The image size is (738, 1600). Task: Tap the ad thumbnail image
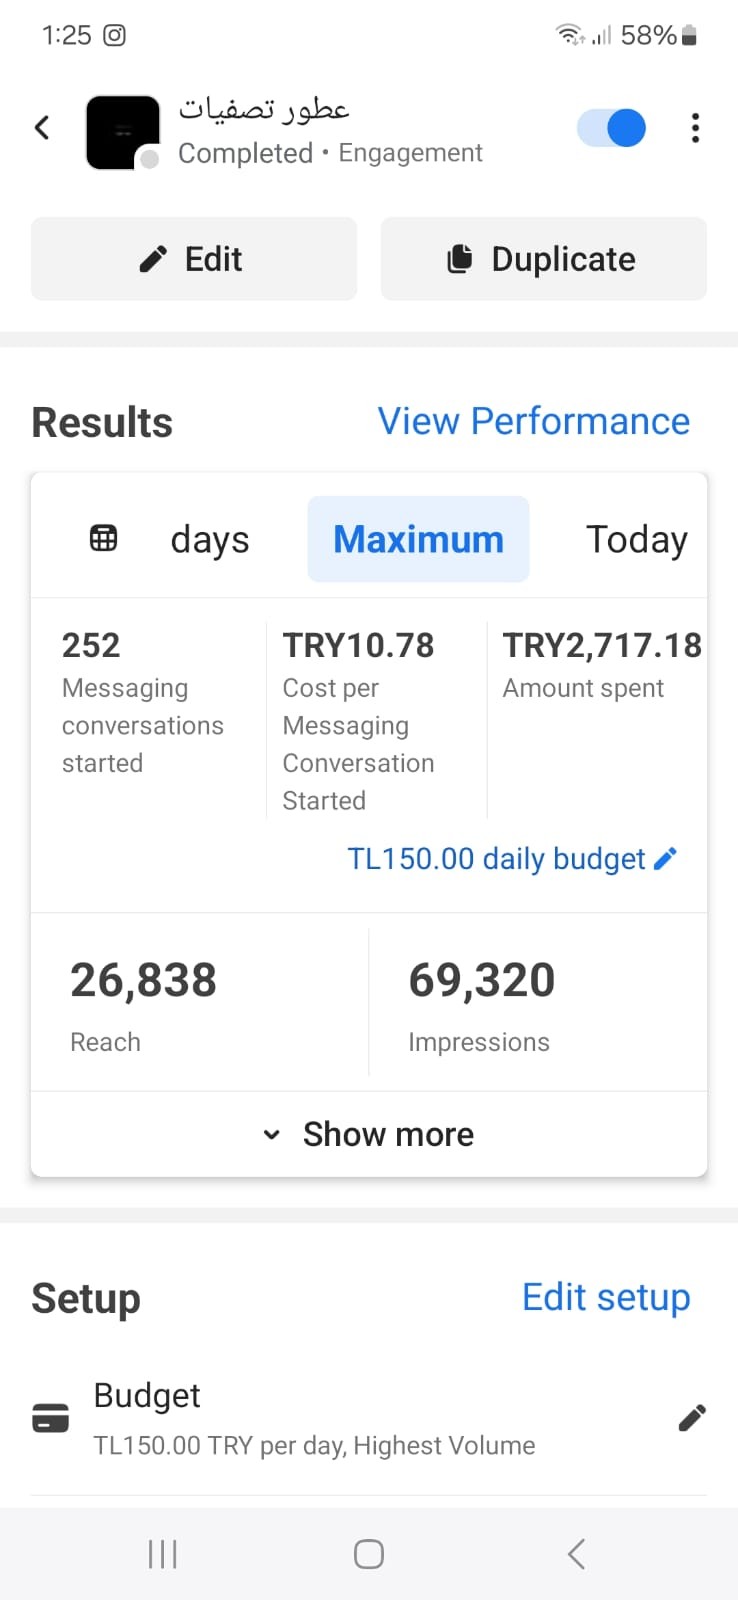[x=123, y=132]
